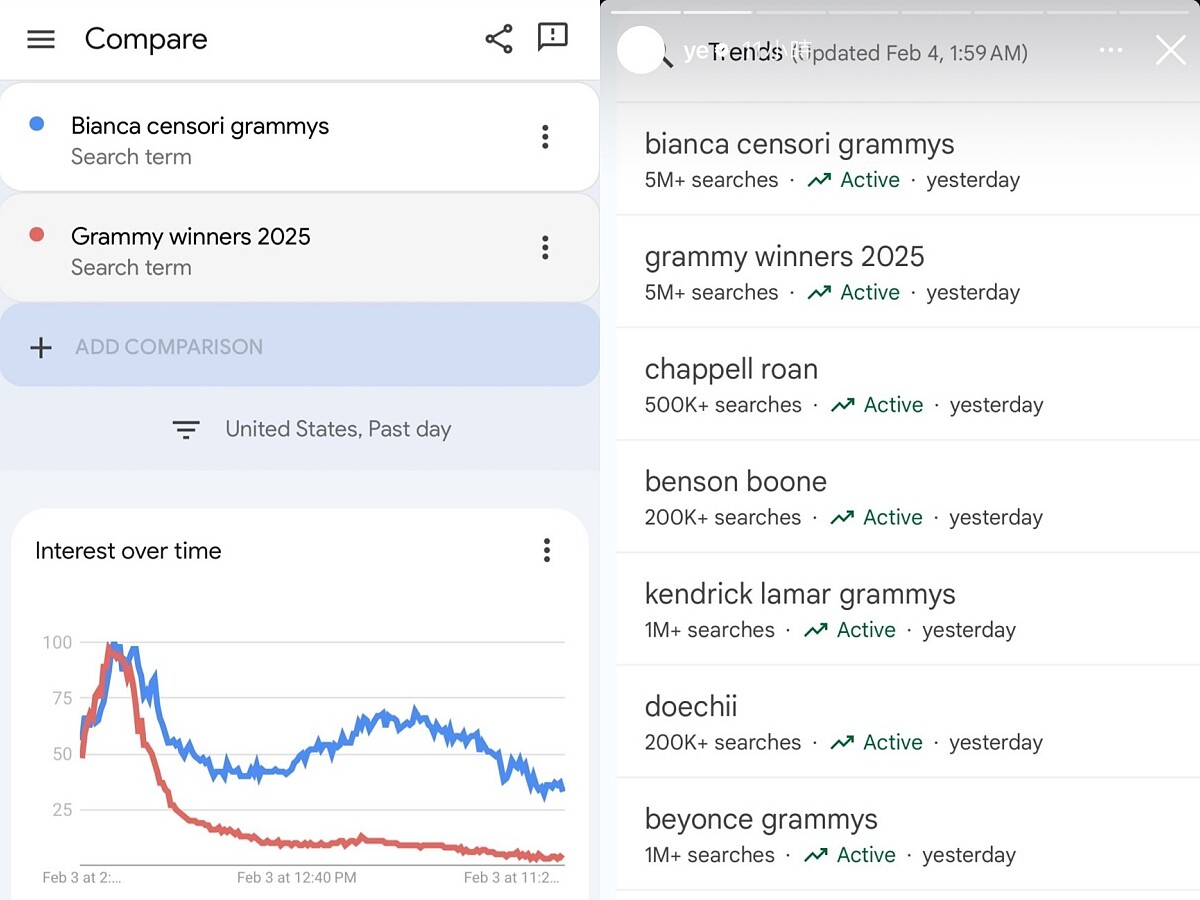Open the send feedback icon
1200x900 pixels.
point(552,38)
